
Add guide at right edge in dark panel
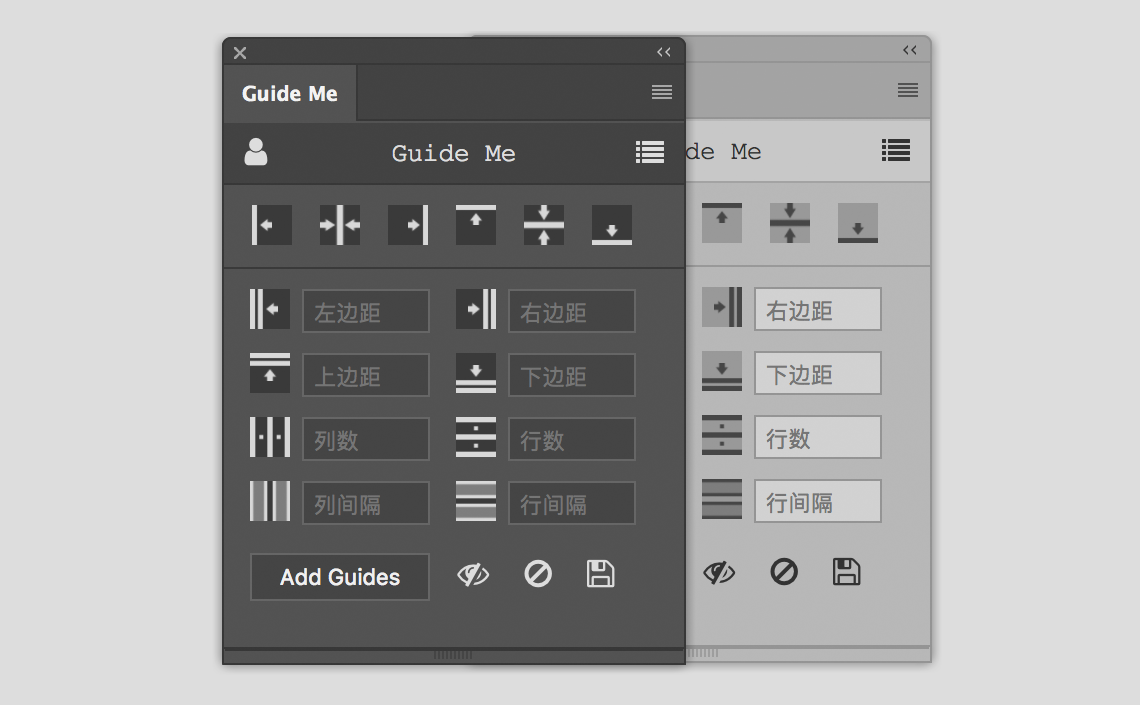[408, 225]
